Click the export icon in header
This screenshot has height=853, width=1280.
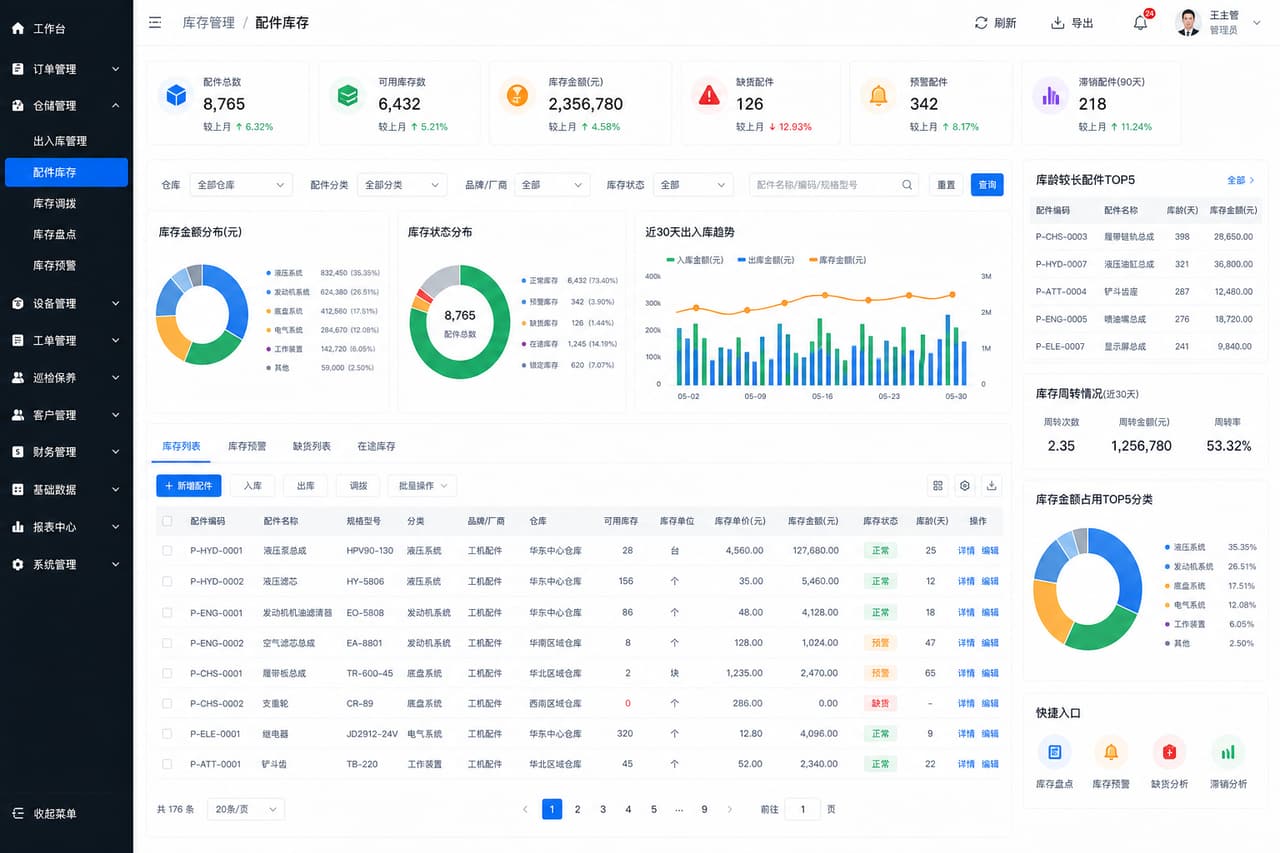(1057, 23)
